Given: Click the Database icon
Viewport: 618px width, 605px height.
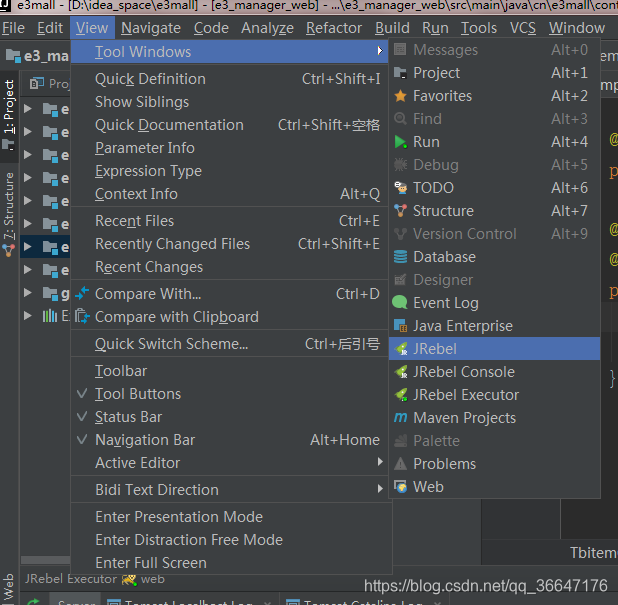Looking at the screenshot, I should (x=400, y=257).
